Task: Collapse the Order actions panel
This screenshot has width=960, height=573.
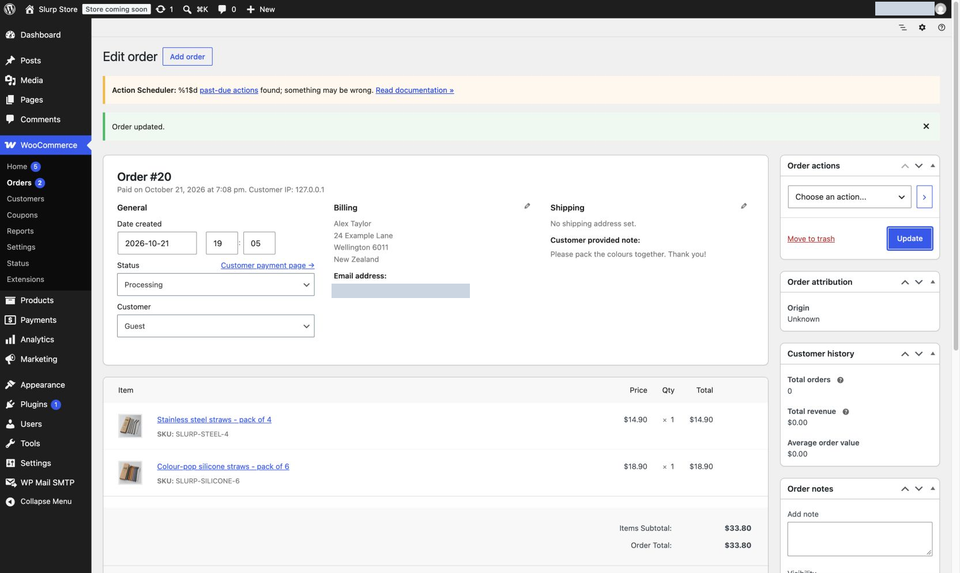Action: pyautogui.click(x=932, y=166)
